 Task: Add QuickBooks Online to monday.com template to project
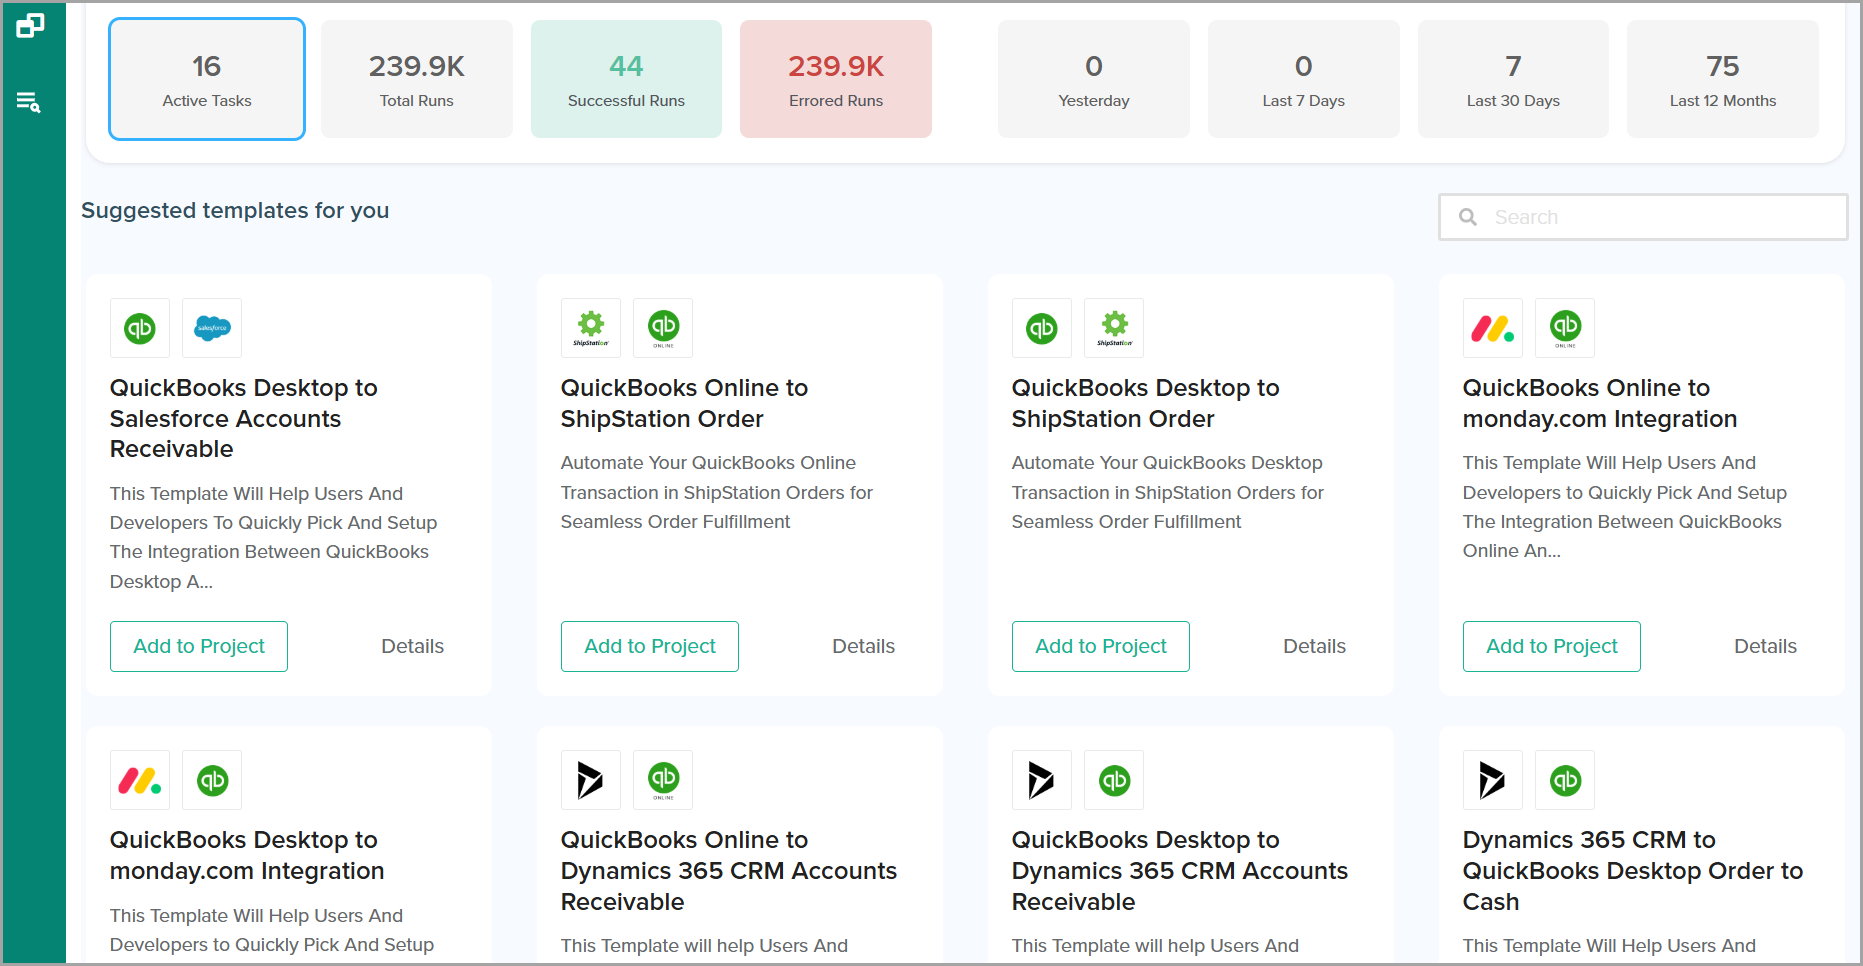(1551, 646)
